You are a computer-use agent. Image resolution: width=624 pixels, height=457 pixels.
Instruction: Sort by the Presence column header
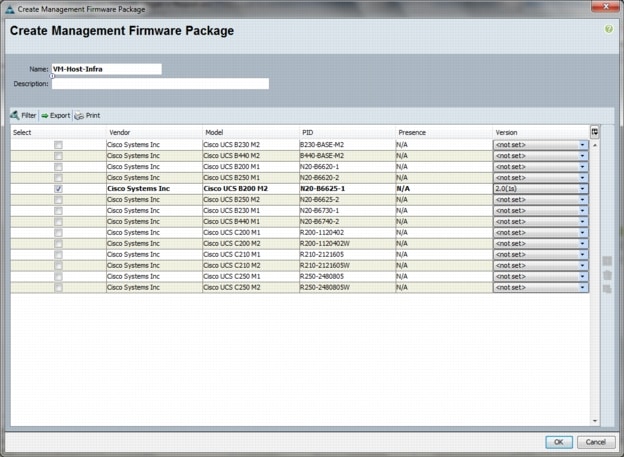[444, 133]
